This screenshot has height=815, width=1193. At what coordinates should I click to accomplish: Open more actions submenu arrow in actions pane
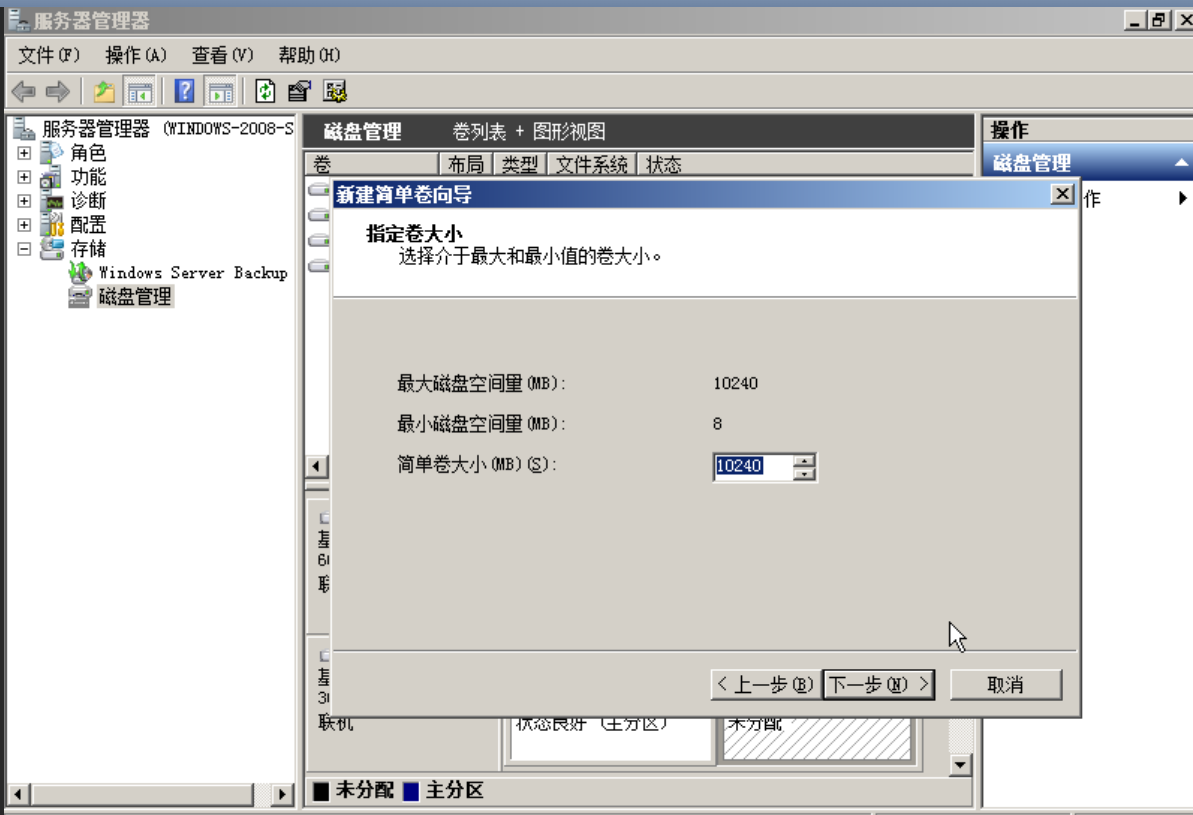click(x=1182, y=199)
